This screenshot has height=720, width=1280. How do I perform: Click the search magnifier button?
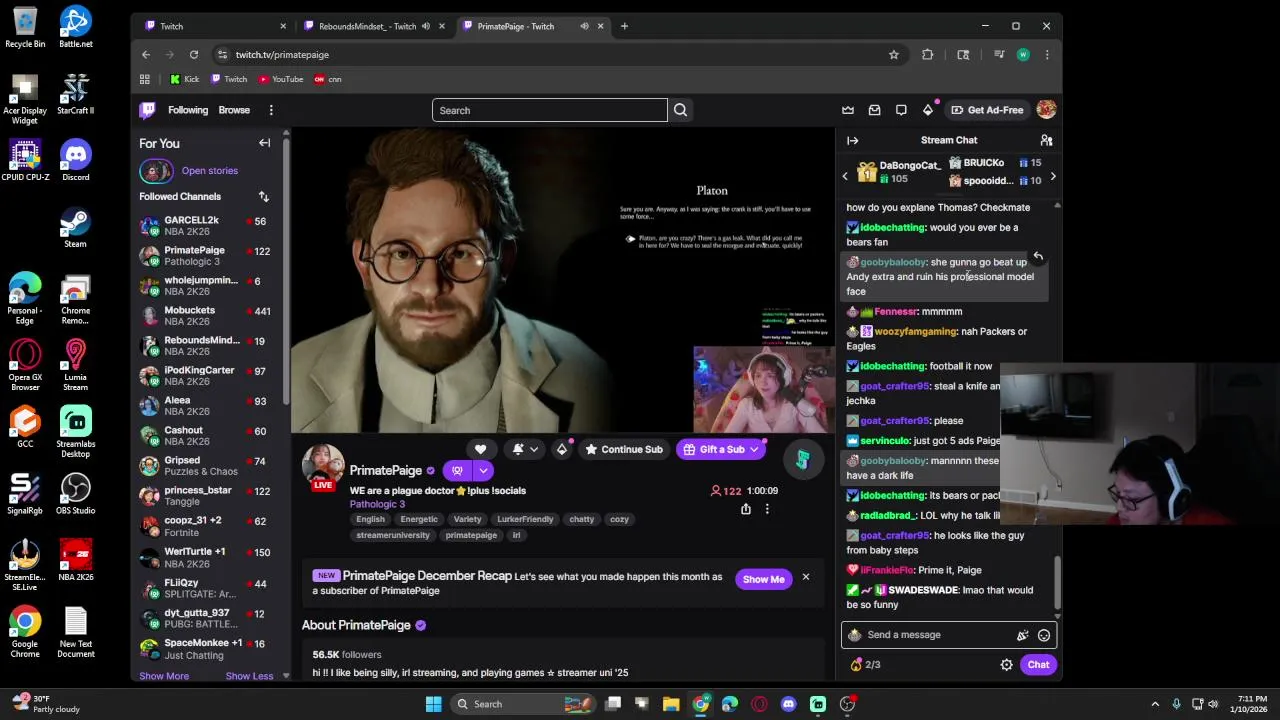point(680,110)
